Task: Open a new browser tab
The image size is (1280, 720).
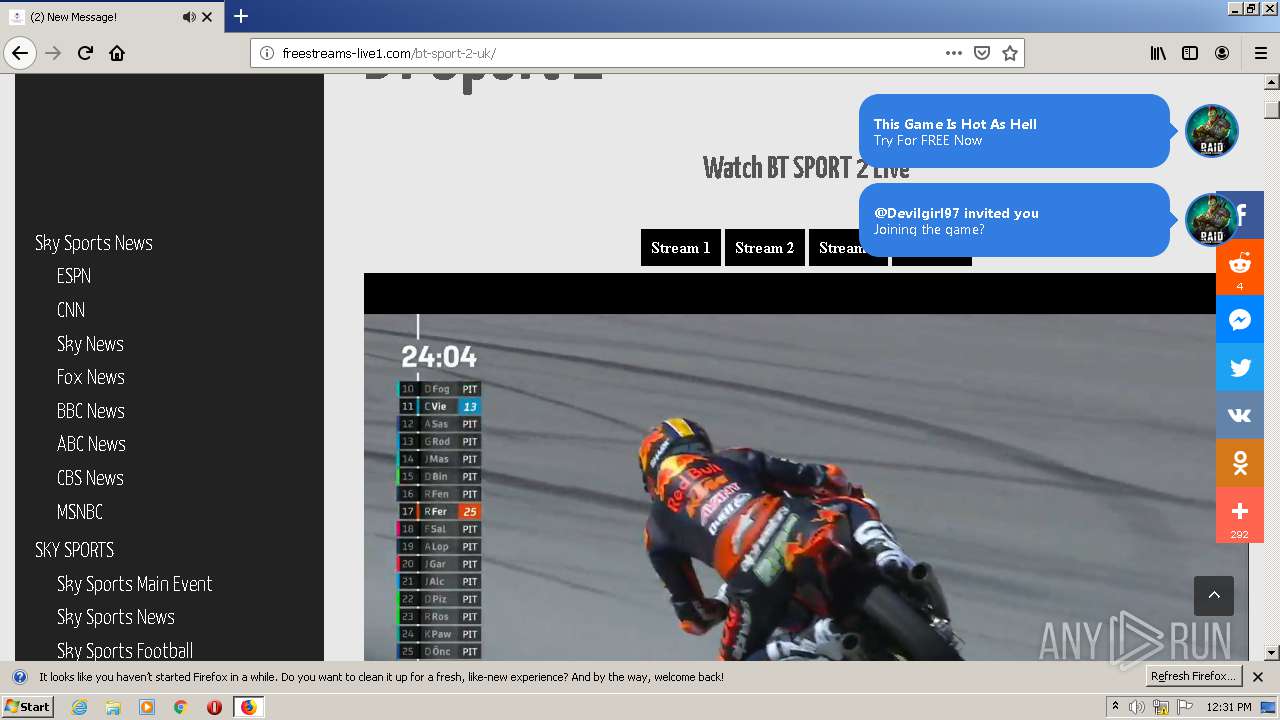Action: [241, 16]
